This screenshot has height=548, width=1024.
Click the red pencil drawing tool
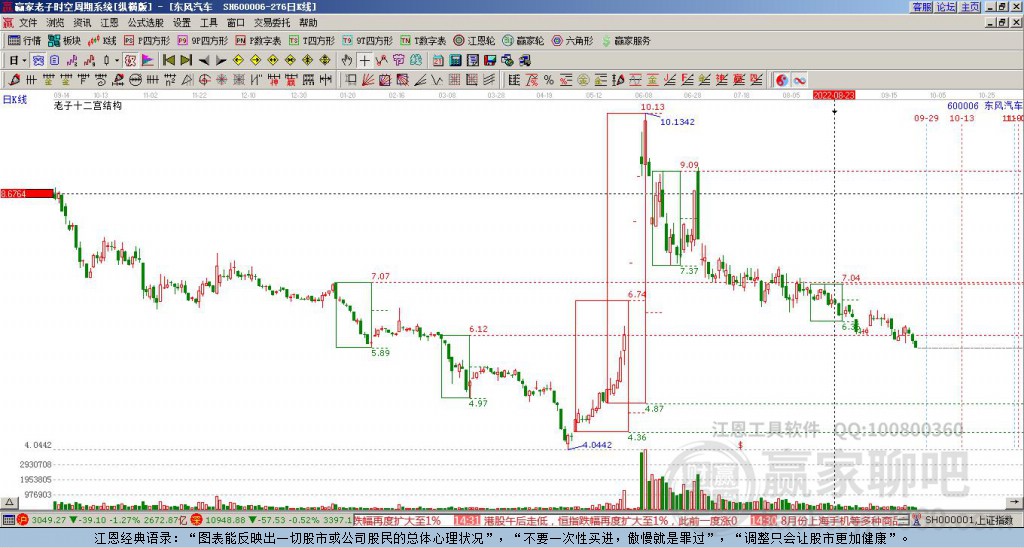pos(14,80)
